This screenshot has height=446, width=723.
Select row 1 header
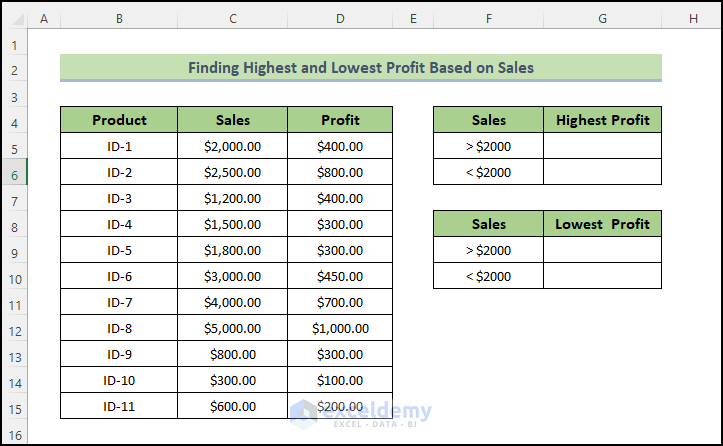14,45
